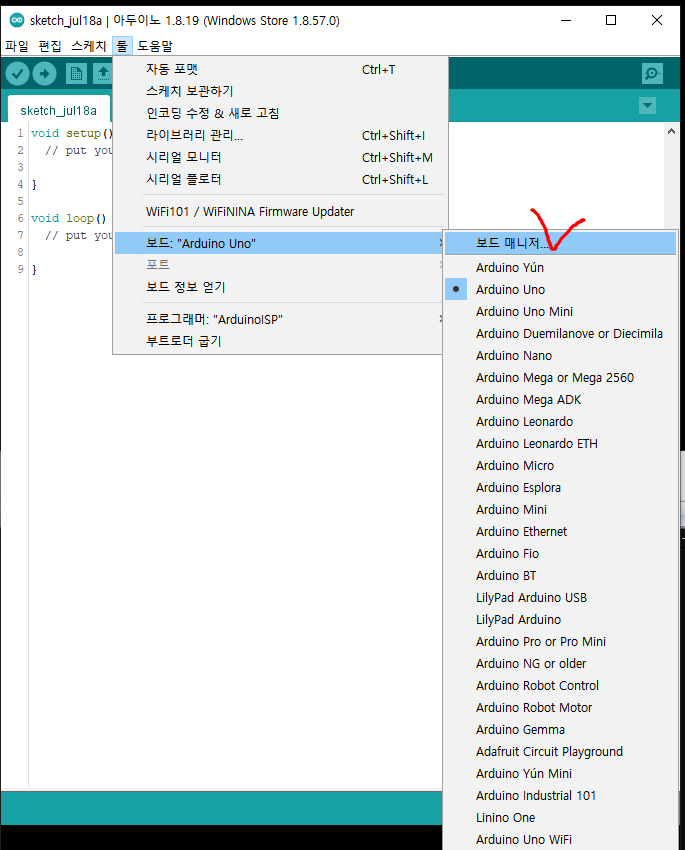685x850 pixels.
Task: Select Arduino Pro or Pro Mini
Action: (560, 641)
